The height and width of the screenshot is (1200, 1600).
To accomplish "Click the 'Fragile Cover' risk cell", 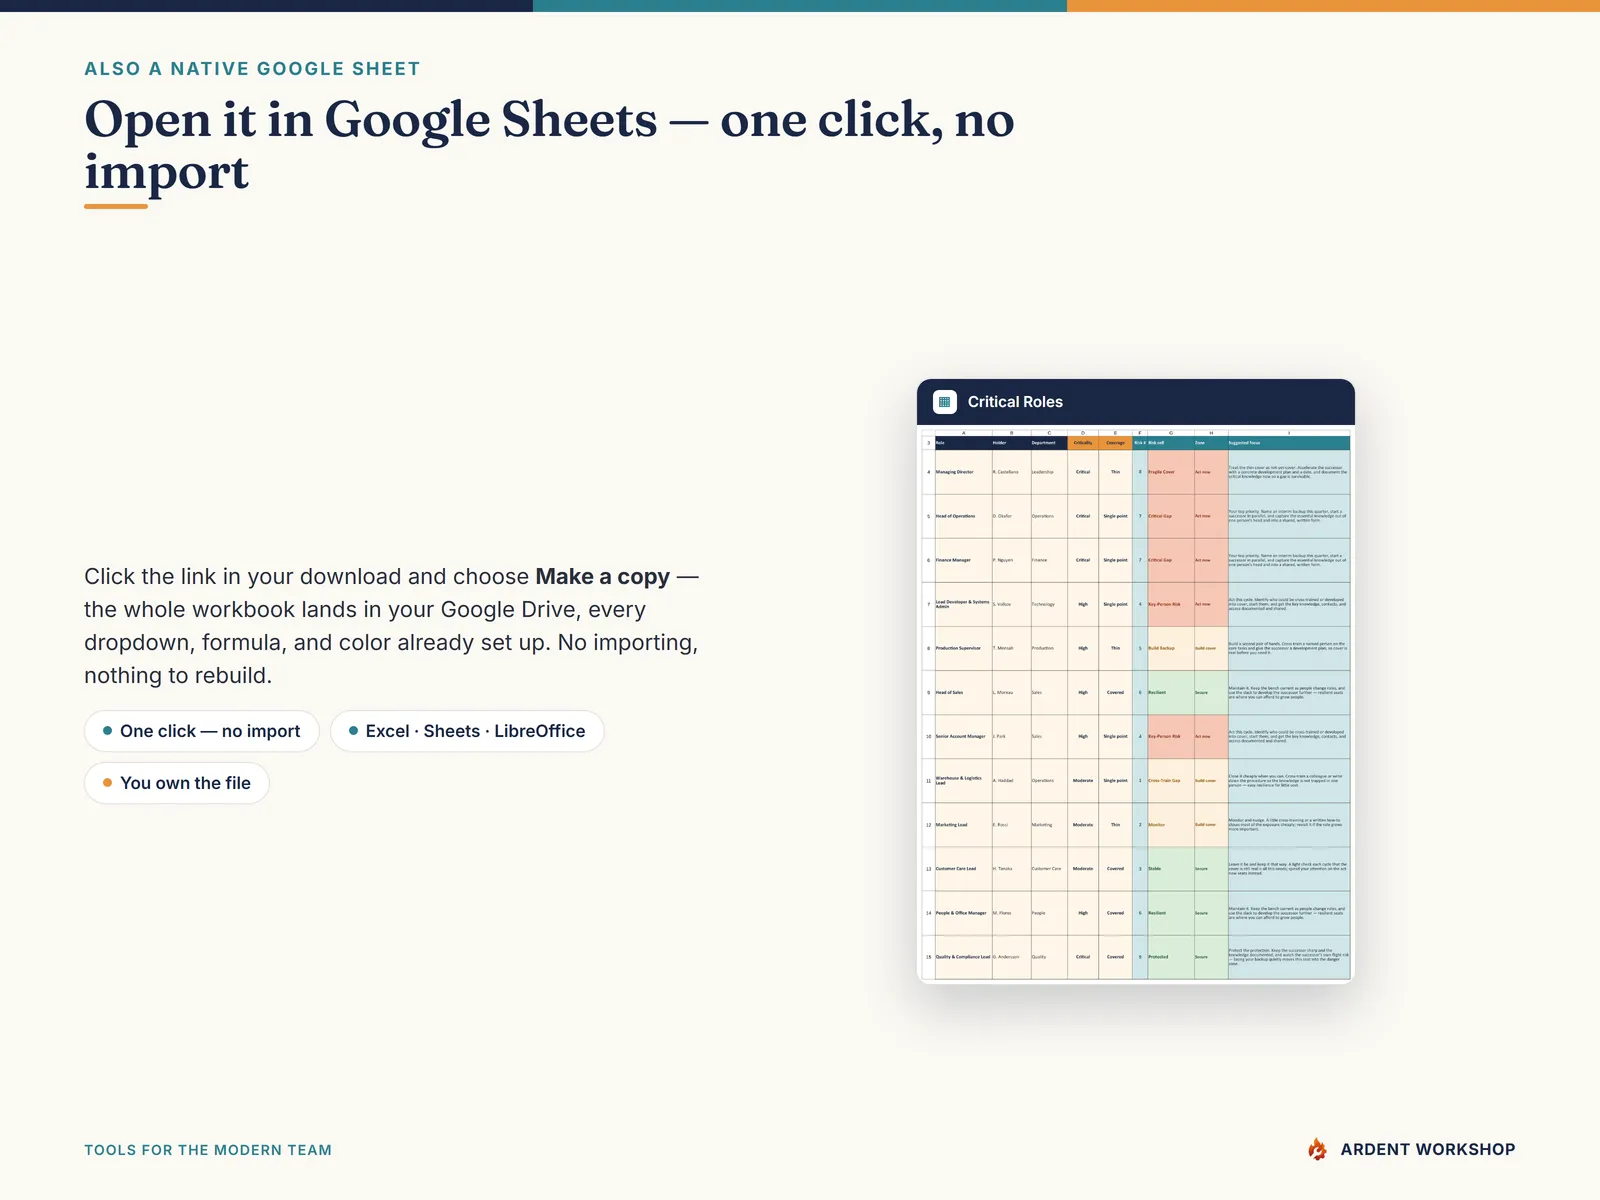I will 1170,472.
